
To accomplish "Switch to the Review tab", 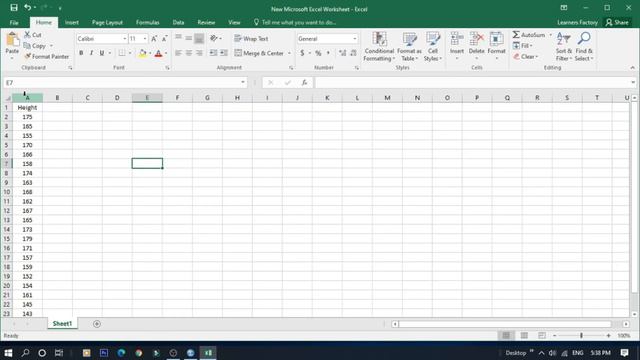I will [206, 22].
